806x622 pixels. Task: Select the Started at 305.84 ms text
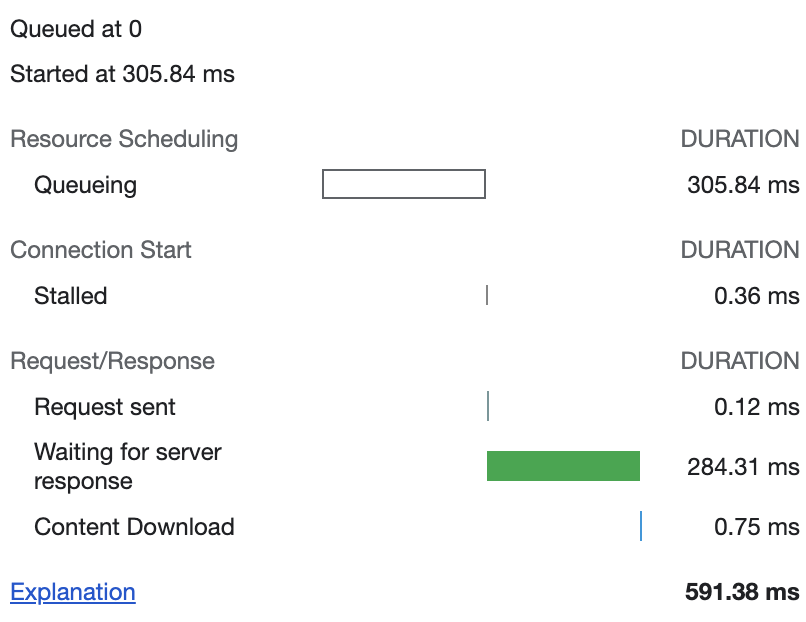(x=122, y=74)
